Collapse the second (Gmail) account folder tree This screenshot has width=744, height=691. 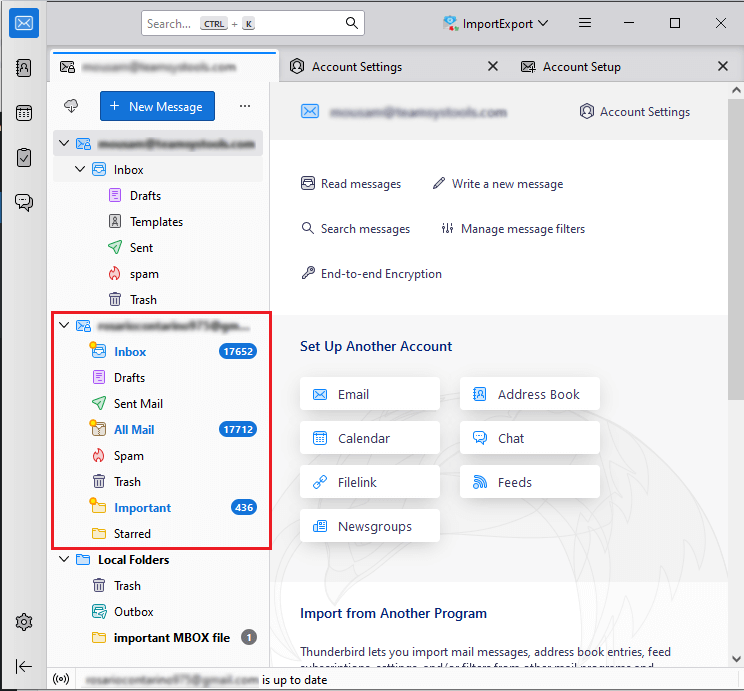point(64,325)
